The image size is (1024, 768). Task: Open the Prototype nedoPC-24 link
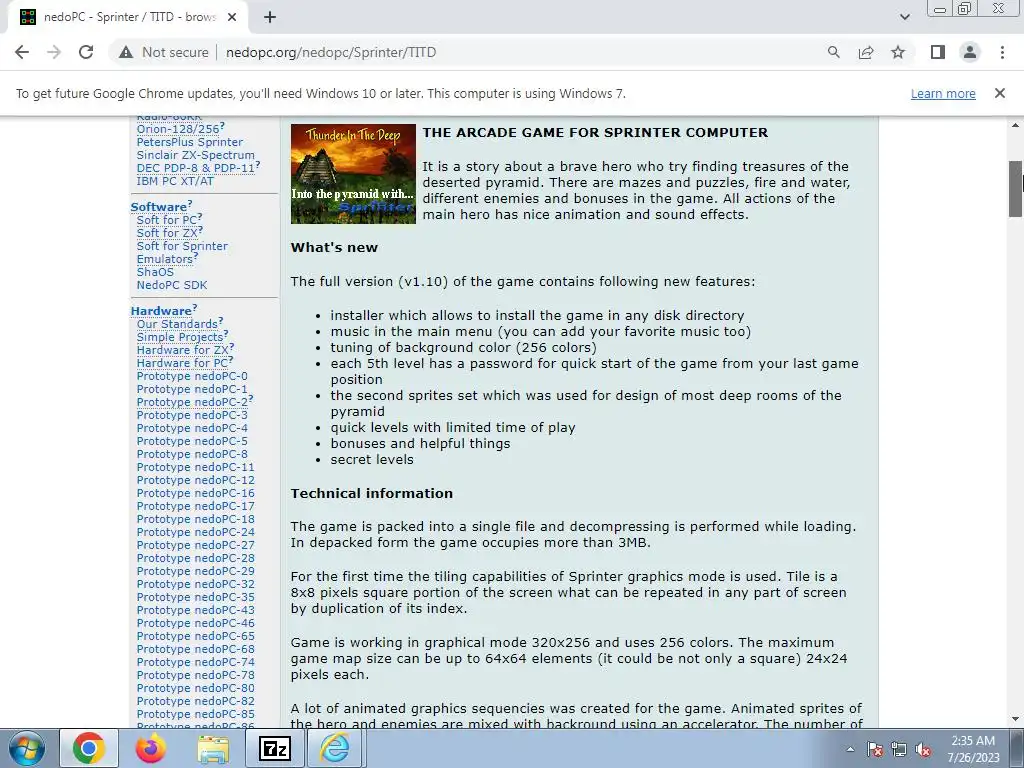coord(195,532)
